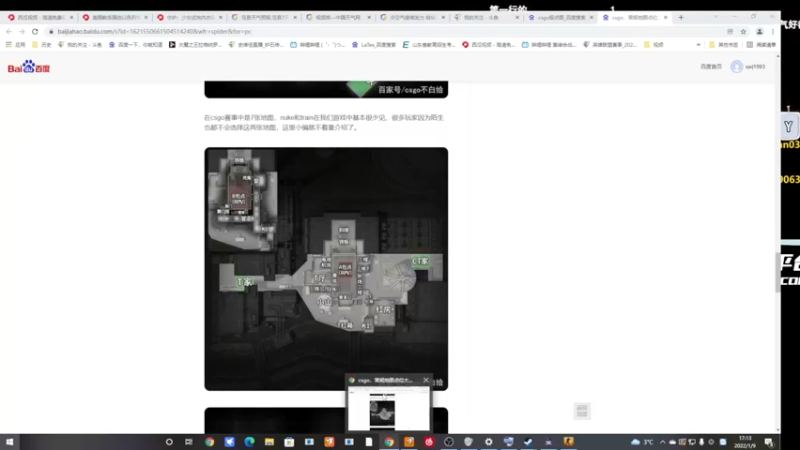
Task: Click the active Chrome icon on the taskbar
Action: point(389,442)
